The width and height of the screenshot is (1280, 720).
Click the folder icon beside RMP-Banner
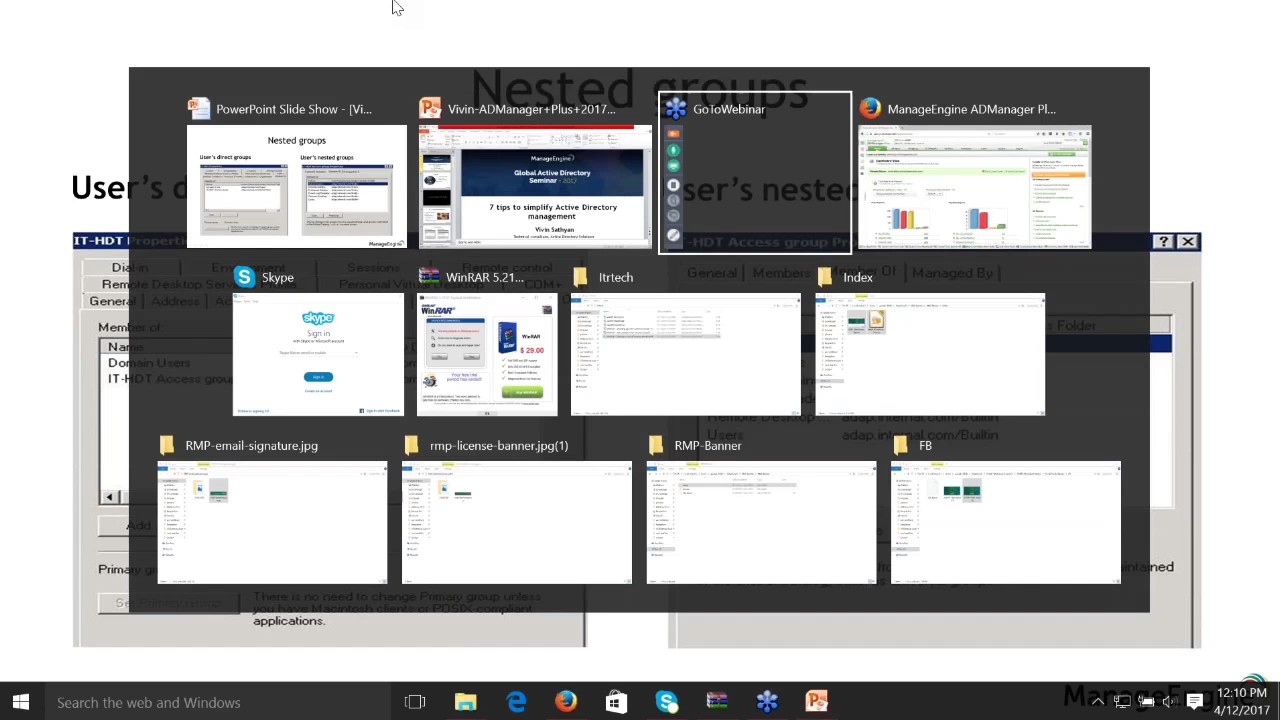(x=656, y=445)
